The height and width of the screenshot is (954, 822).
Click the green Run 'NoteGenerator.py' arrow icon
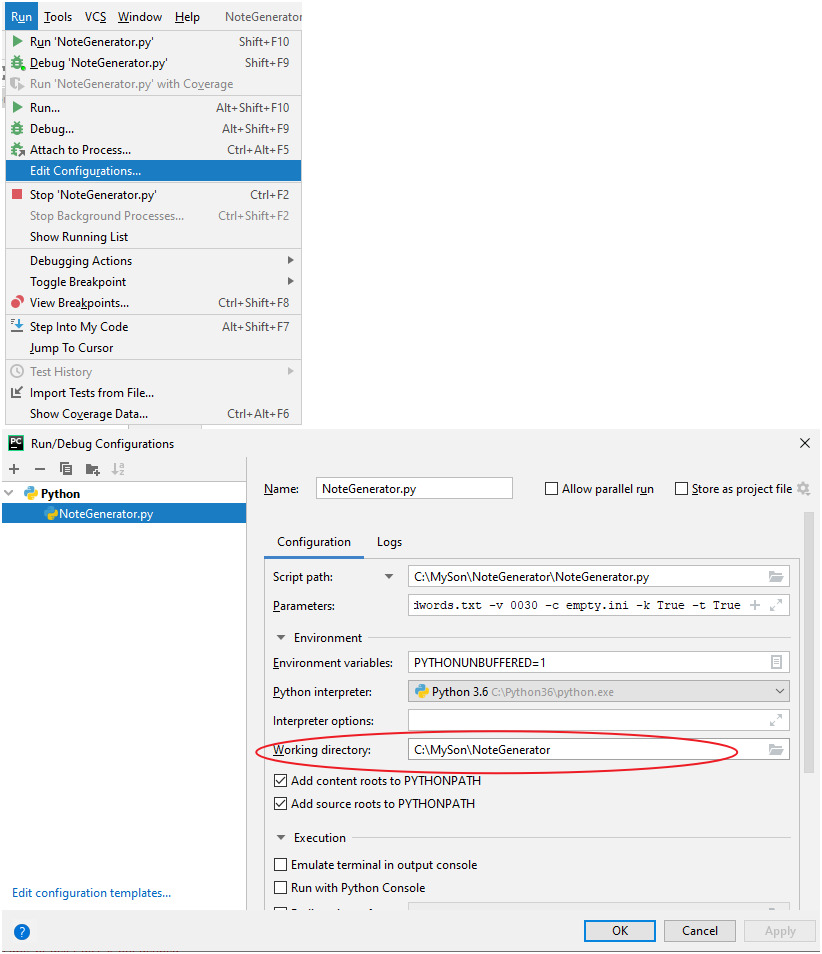[x=18, y=41]
